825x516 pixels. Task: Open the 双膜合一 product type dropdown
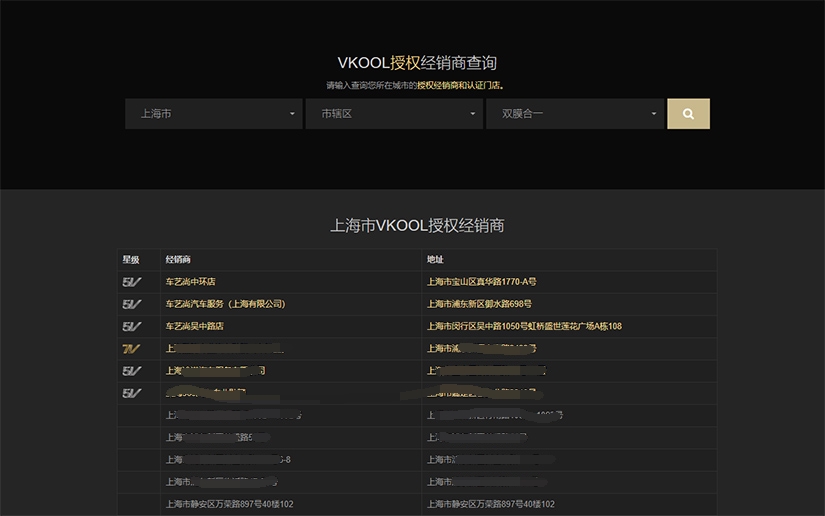click(575, 114)
